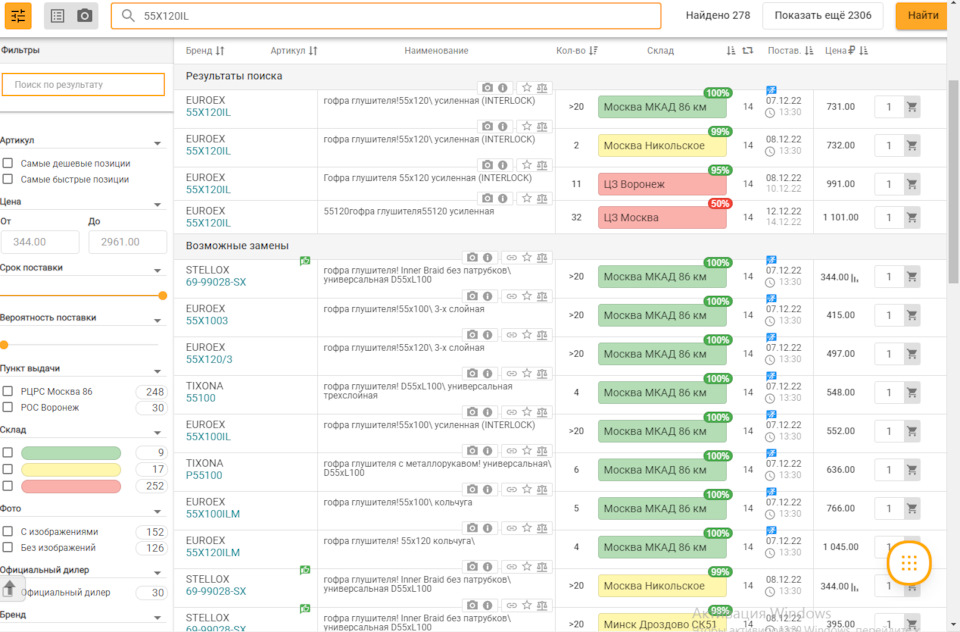Image resolution: width=960 pixels, height=632 pixels.
Task: Click the 'Поиск по результату' search field
Action: point(83,85)
